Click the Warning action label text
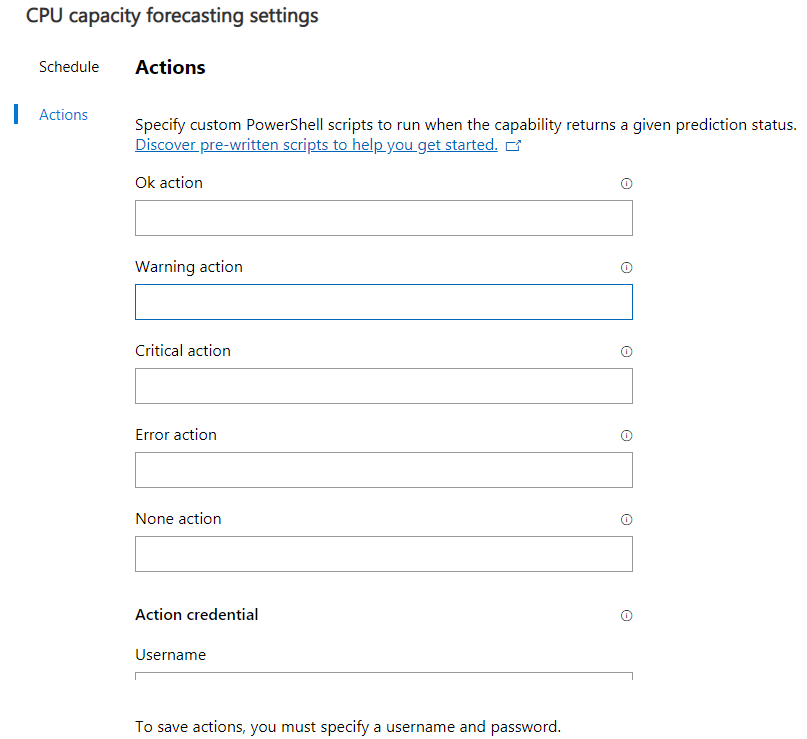The width and height of the screenshot is (807, 739). click(188, 267)
